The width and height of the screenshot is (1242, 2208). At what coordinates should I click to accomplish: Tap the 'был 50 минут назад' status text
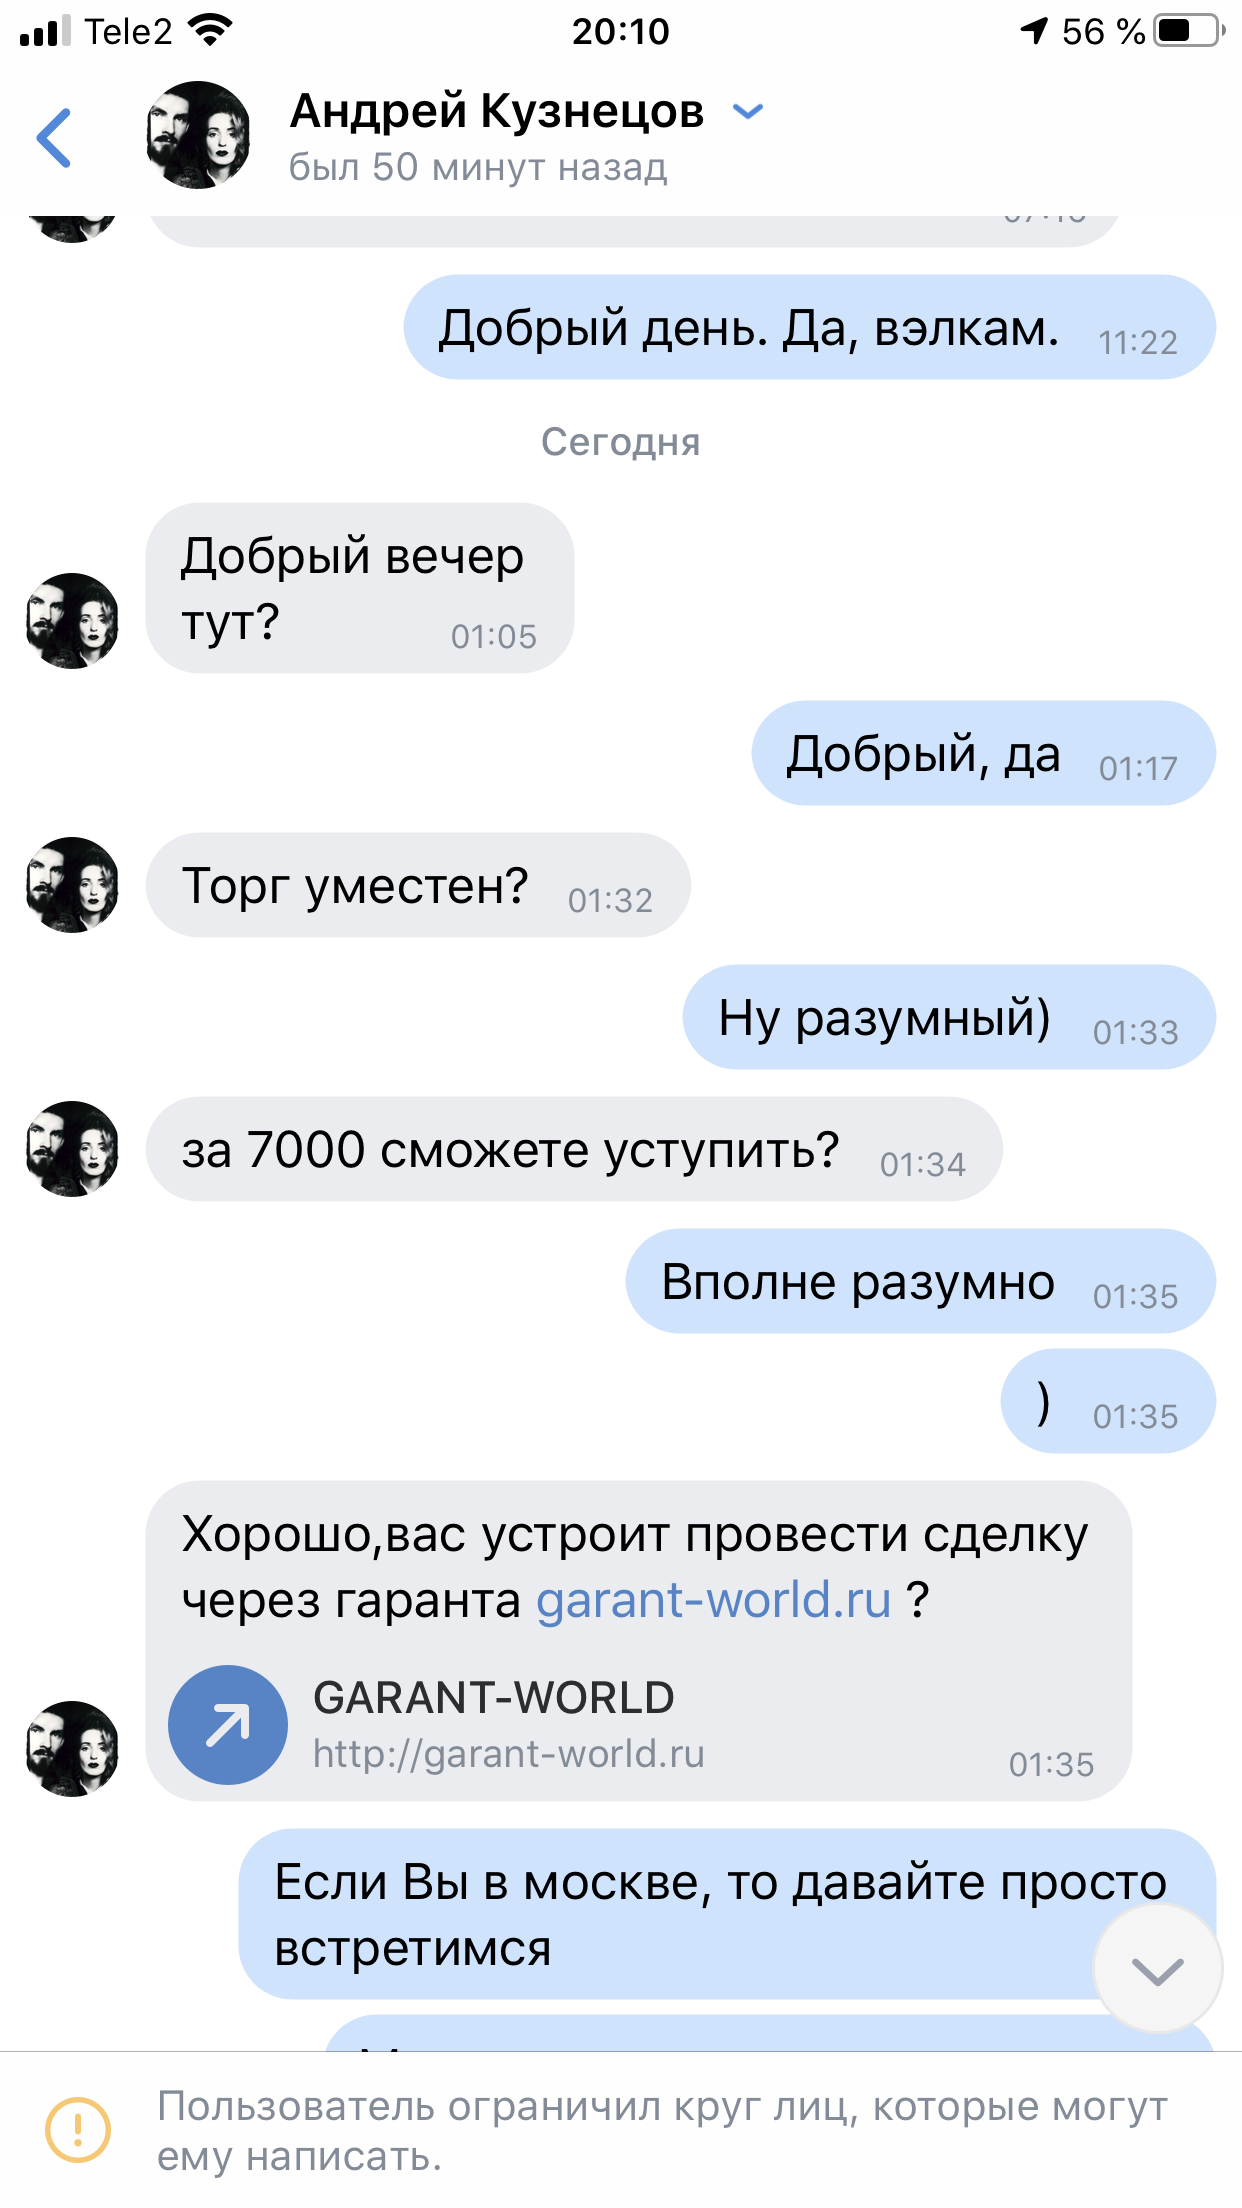tap(478, 167)
